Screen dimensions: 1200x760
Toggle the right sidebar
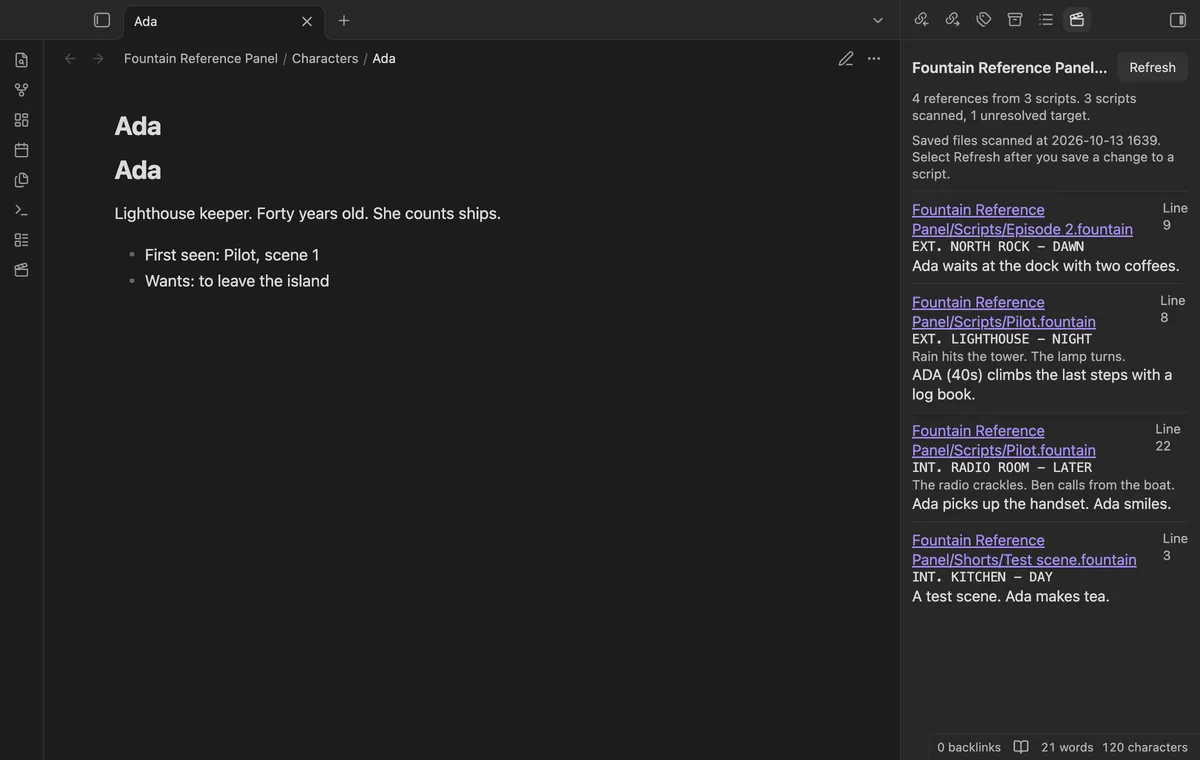click(x=1178, y=20)
